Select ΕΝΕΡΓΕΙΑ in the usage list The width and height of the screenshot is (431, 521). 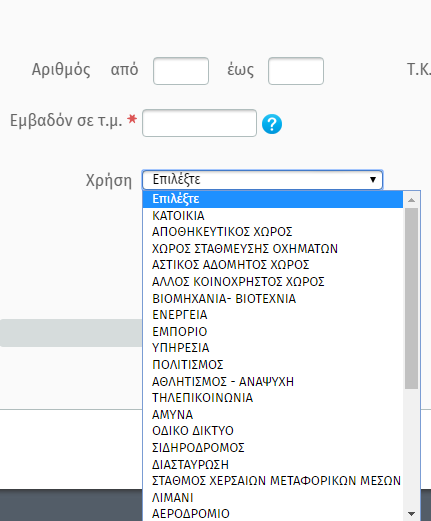coord(273,315)
